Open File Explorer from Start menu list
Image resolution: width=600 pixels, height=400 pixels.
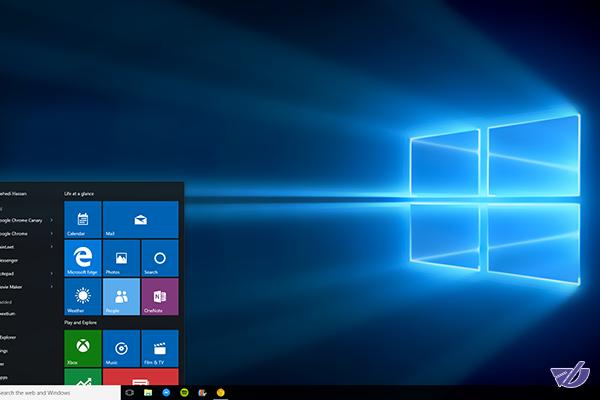[x=8, y=337]
